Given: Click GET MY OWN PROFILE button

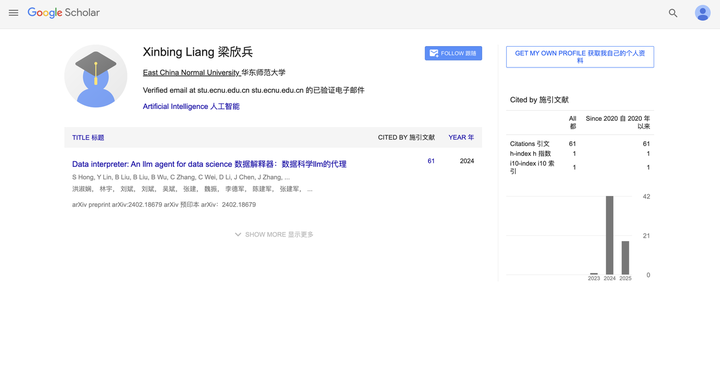Looking at the screenshot, I should (580, 57).
